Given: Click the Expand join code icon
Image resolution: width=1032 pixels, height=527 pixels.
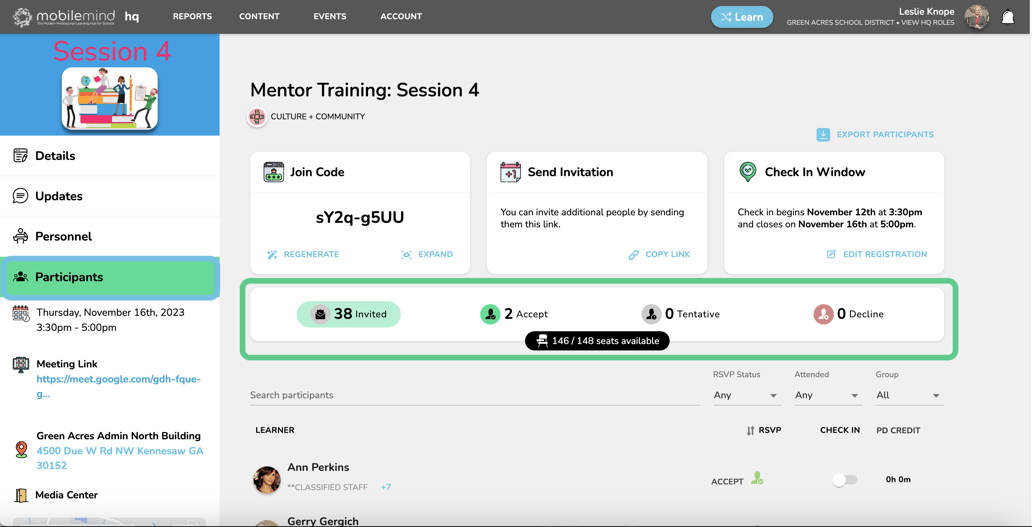Looking at the screenshot, I should pyautogui.click(x=406, y=255).
